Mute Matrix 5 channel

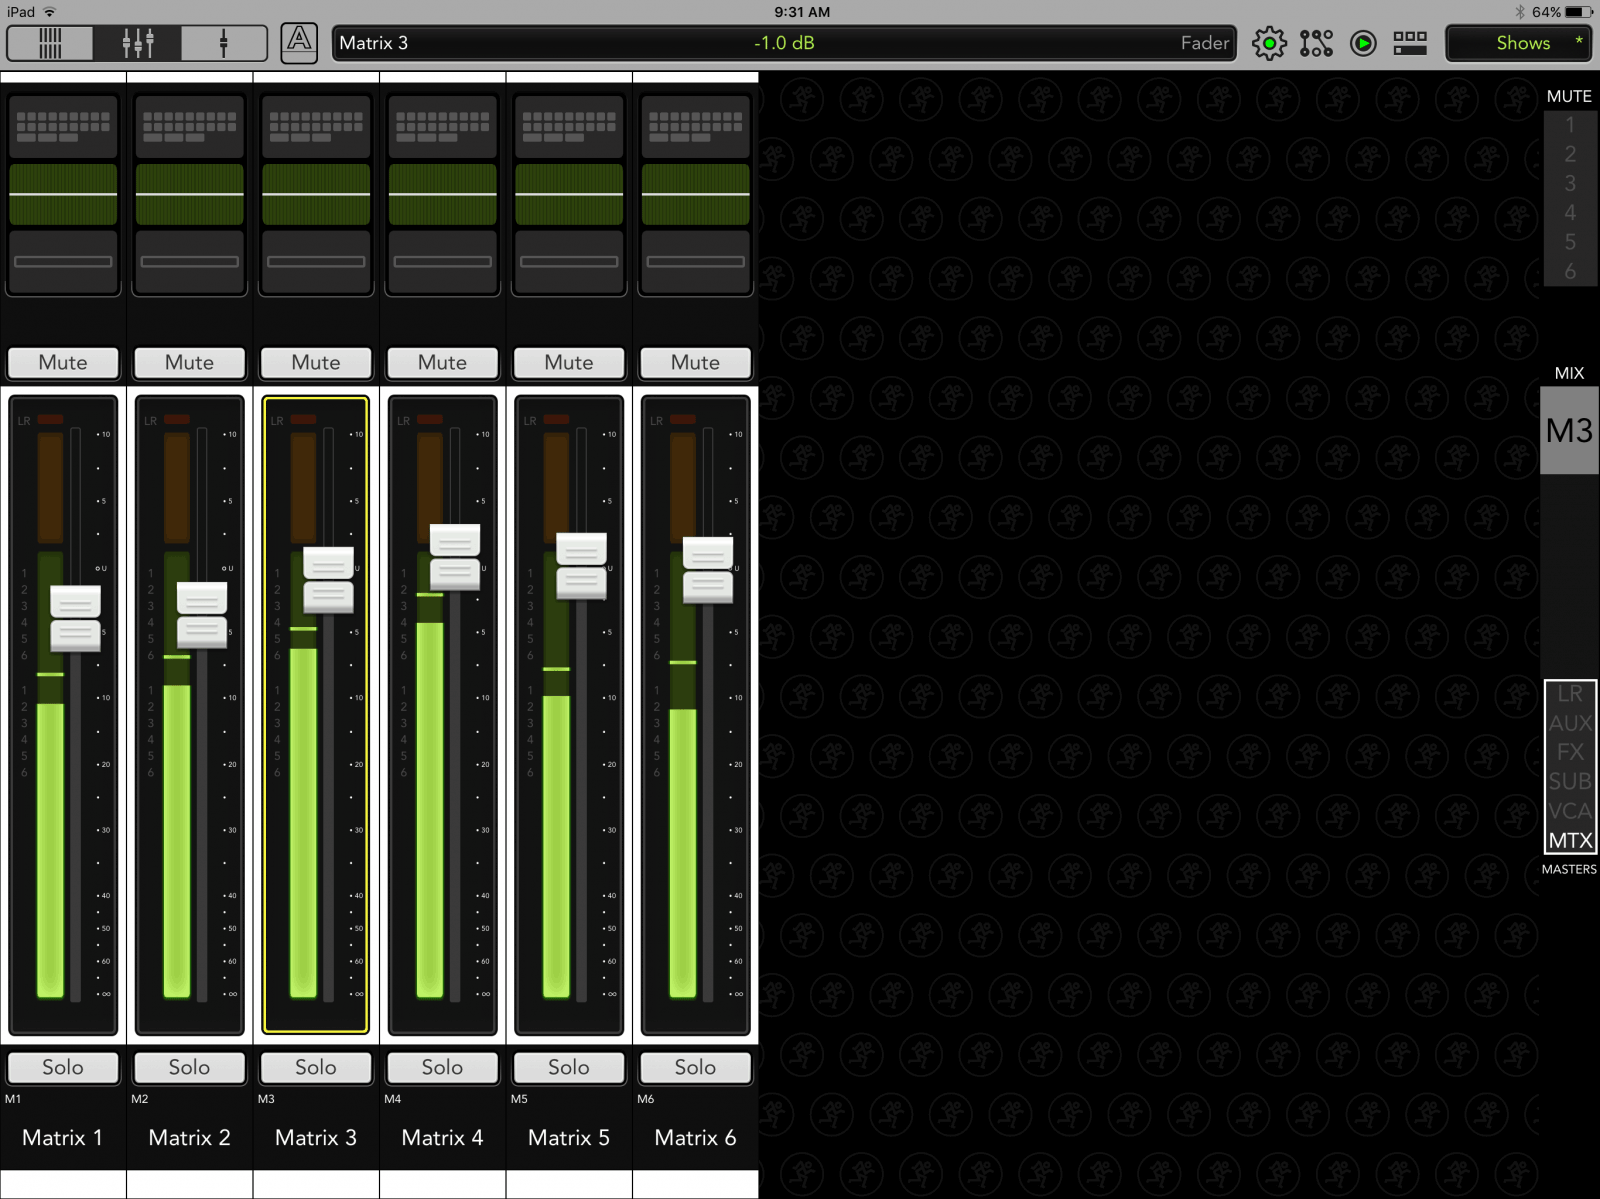click(569, 363)
